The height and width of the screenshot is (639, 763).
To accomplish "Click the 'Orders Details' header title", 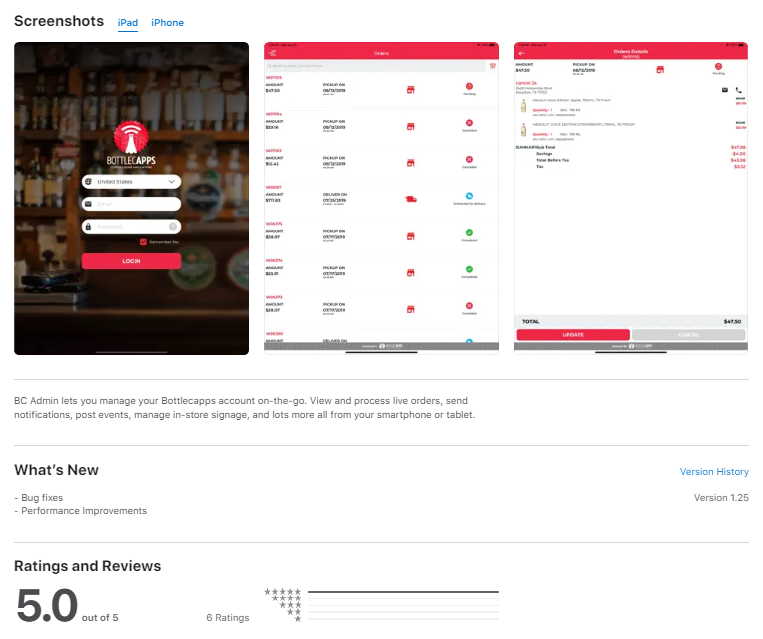I will click(x=630, y=51).
